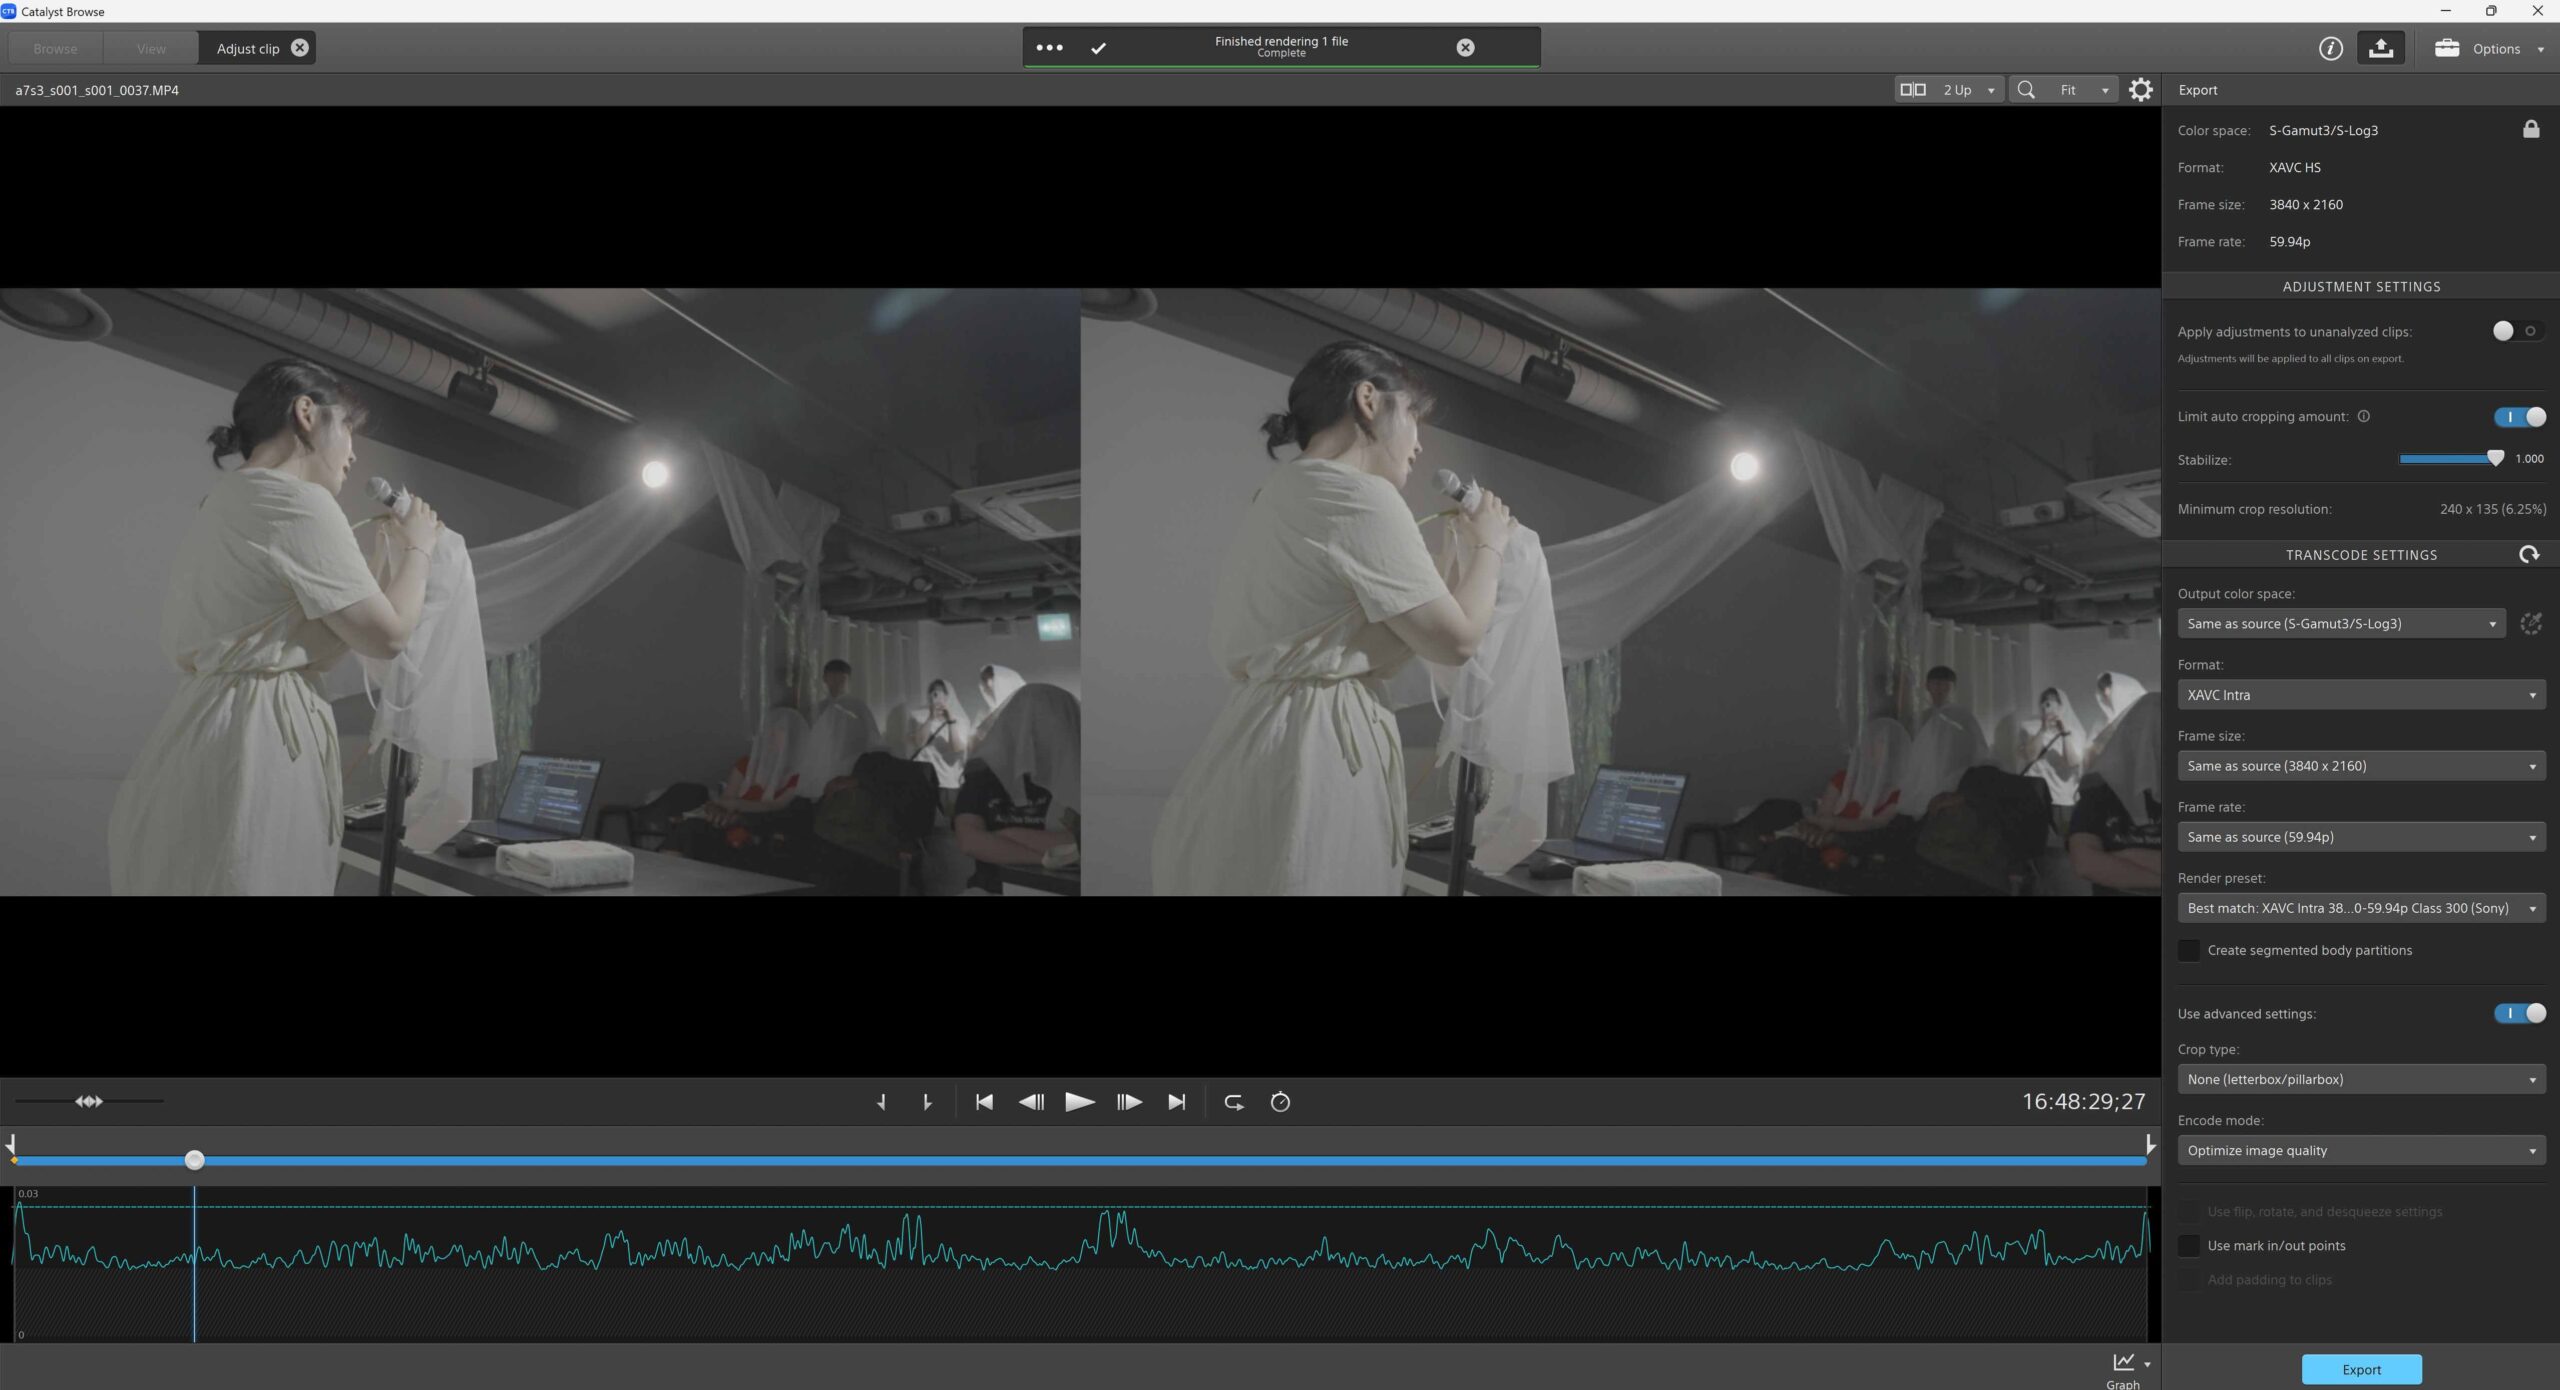Click the timecode 16:48:29;27 display
The image size is (2560, 1390).
[x=2083, y=1101]
